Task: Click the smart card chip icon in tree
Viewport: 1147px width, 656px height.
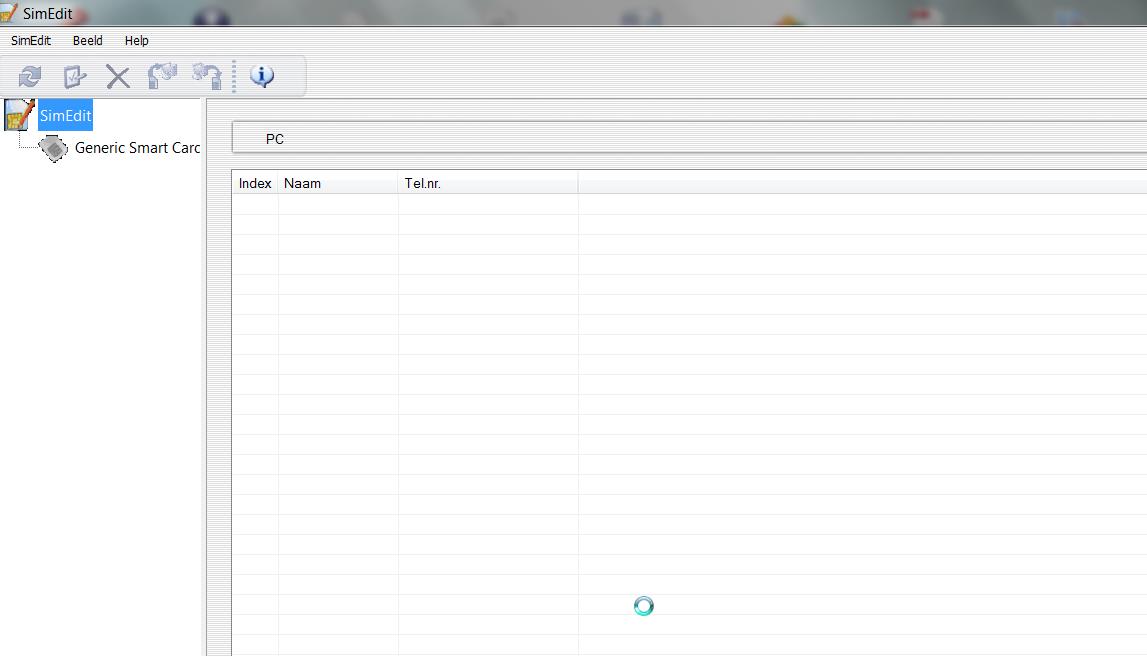Action: point(53,148)
